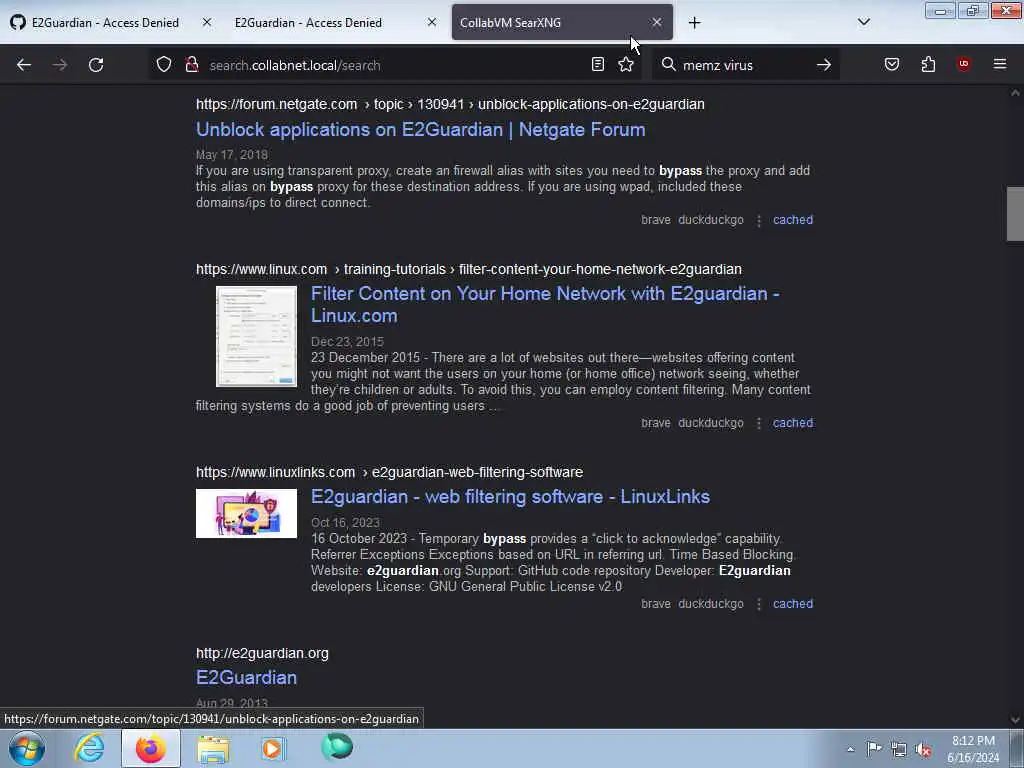
Task: Open the clock showing 8:12 PM
Action: click(x=973, y=749)
